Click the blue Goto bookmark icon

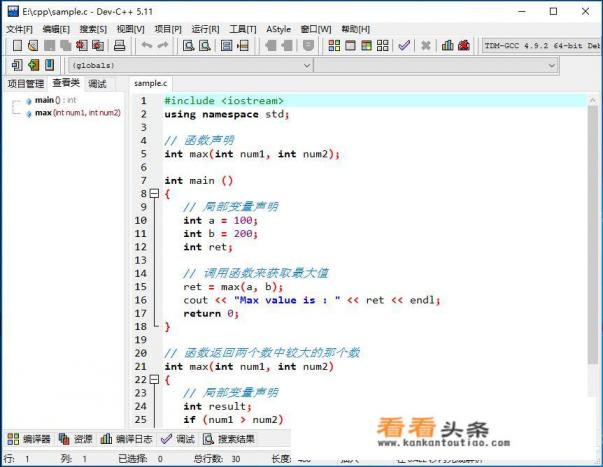pyautogui.click(x=49, y=65)
